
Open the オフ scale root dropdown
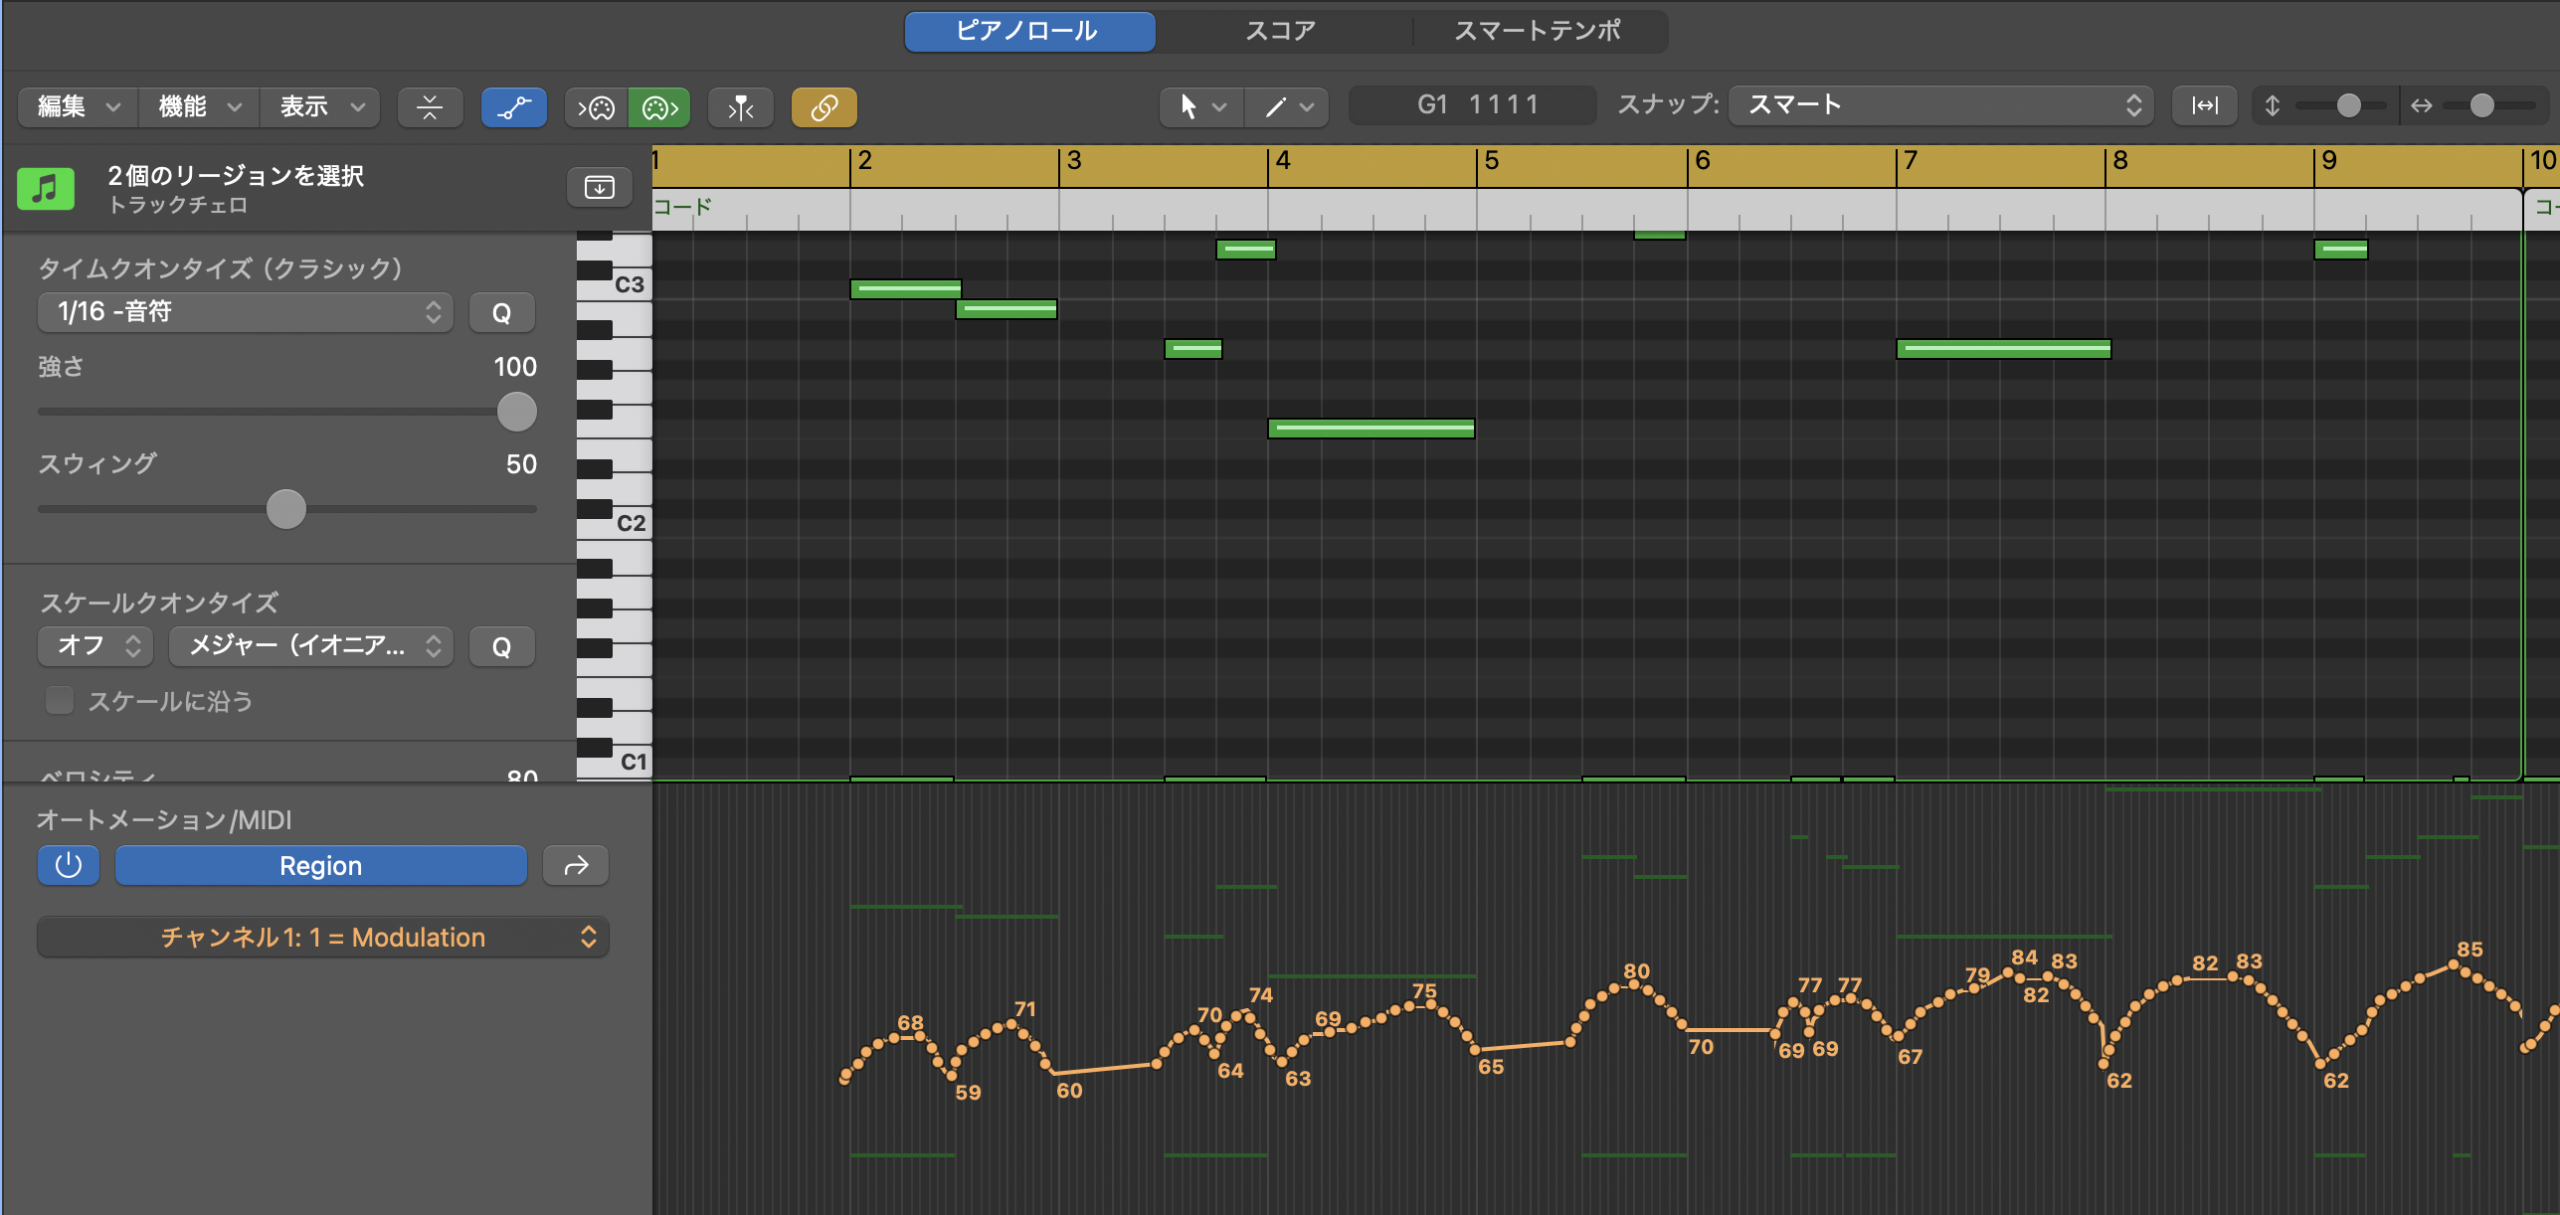pos(96,646)
